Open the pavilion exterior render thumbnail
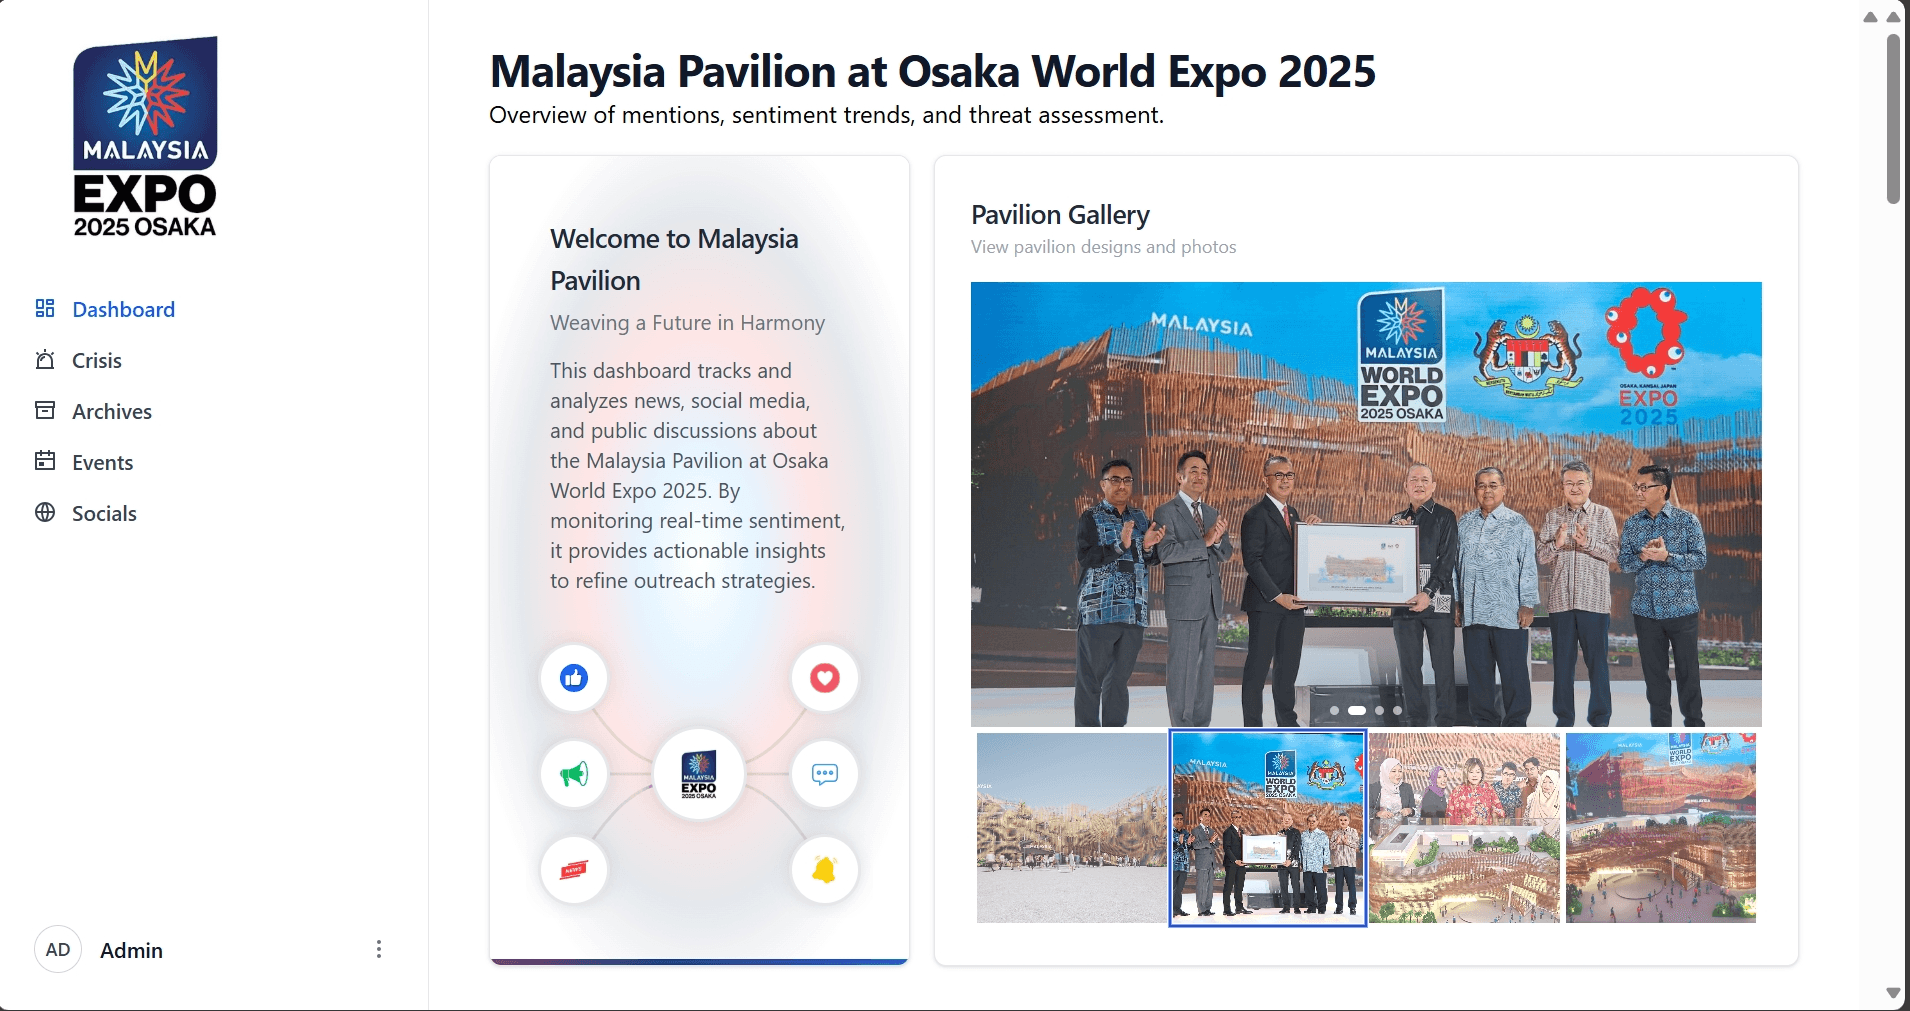Screen dimensions: 1910x1011 [x=1071, y=828]
